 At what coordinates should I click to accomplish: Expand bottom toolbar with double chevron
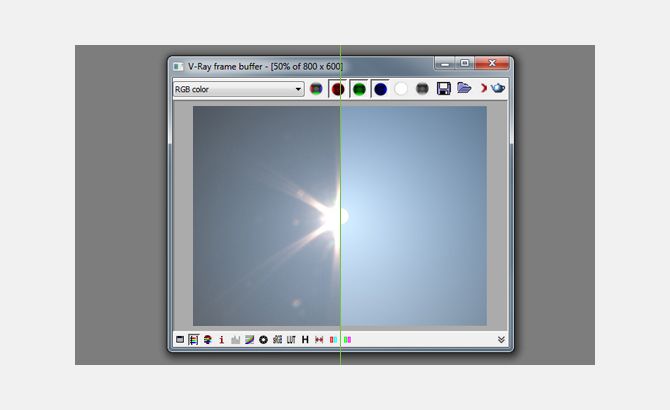pos(501,340)
